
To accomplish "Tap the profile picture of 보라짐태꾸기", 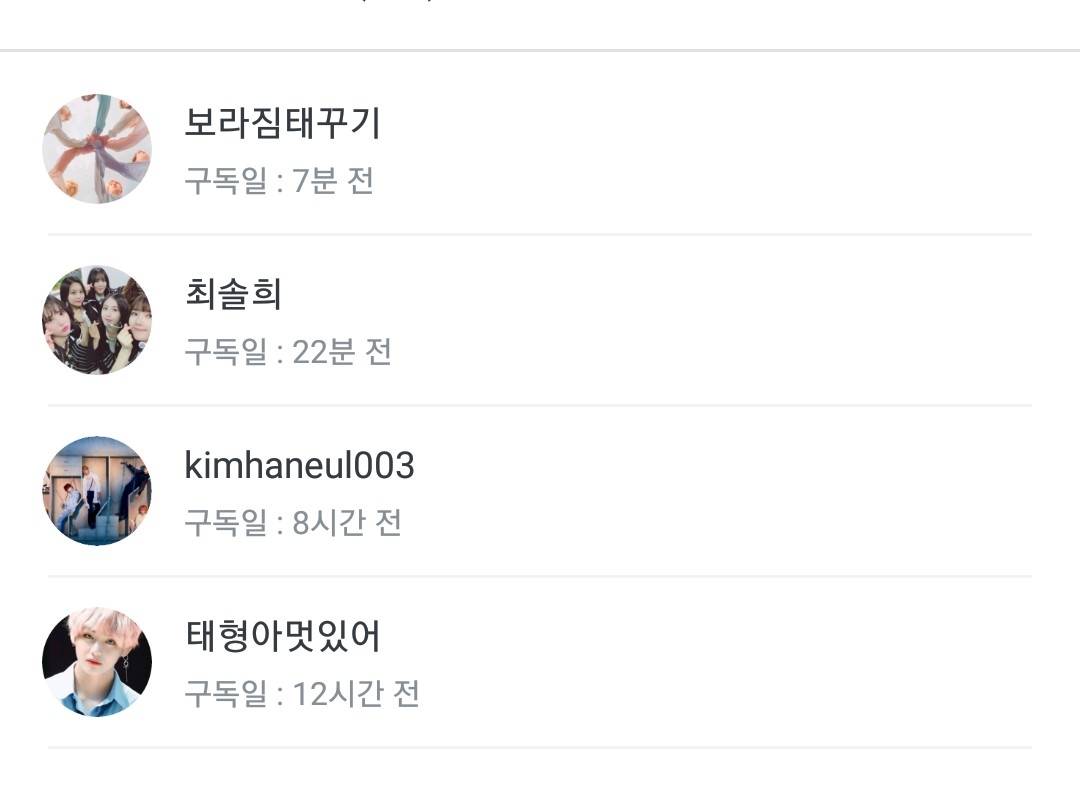I will 97,149.
